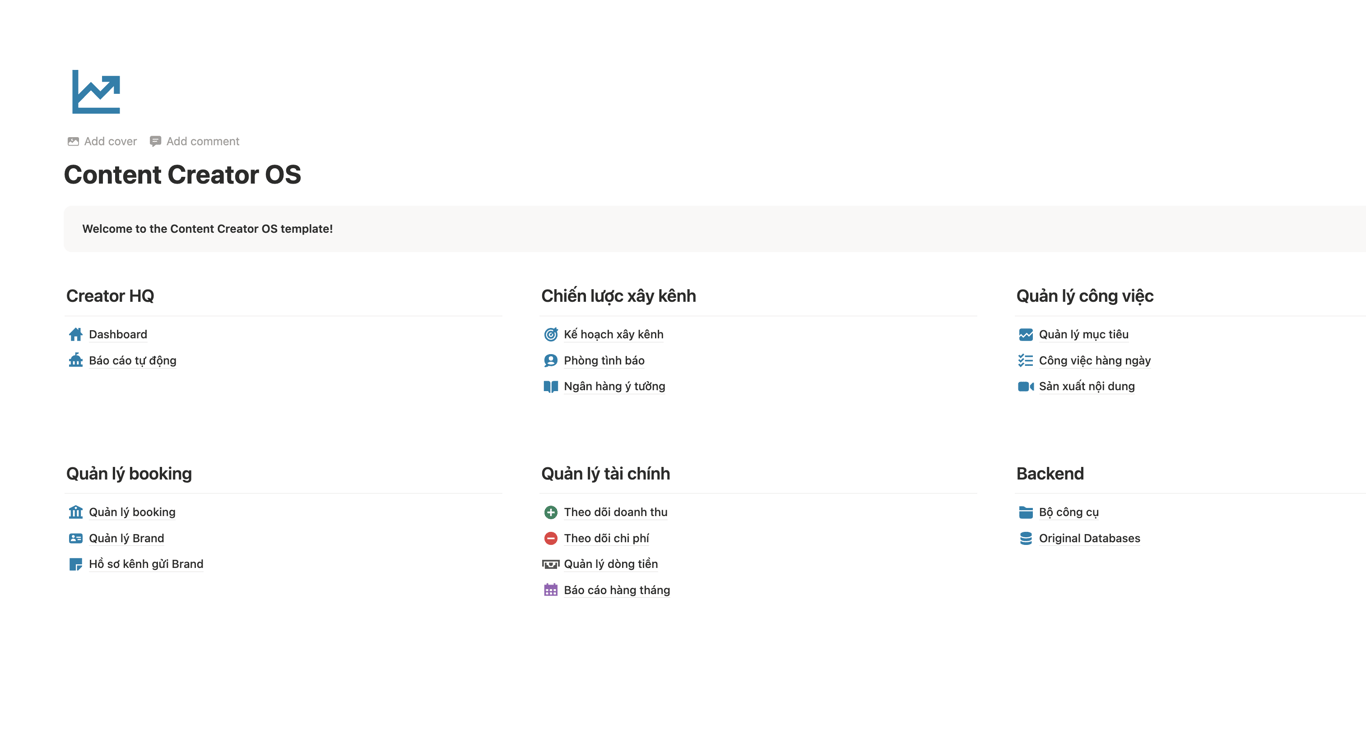The height and width of the screenshot is (738, 1366).
Task: Open Hồ sơ kênh gửi Brand page
Action: click(x=146, y=564)
